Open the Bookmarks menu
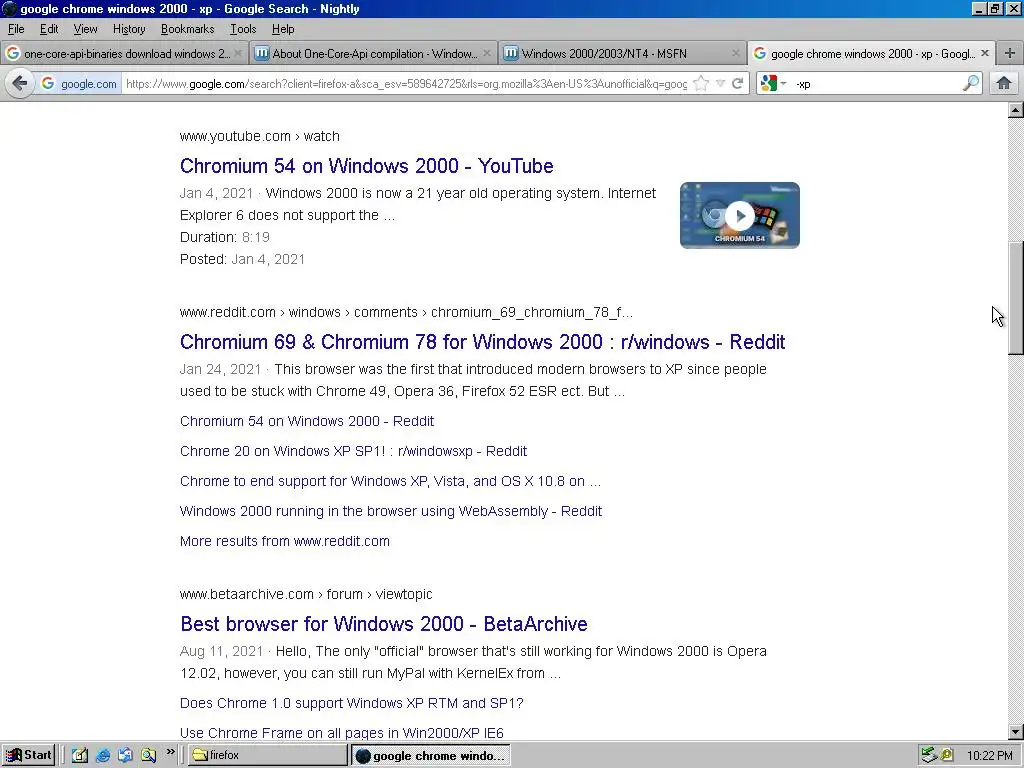The image size is (1024, 768). pyautogui.click(x=187, y=29)
